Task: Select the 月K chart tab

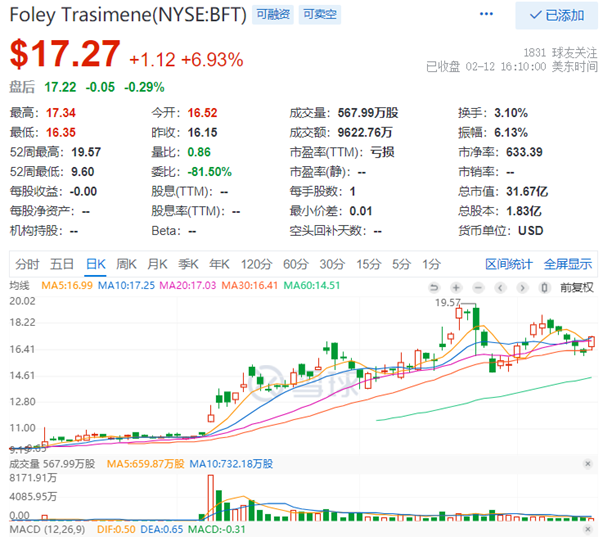Action: click(x=157, y=264)
